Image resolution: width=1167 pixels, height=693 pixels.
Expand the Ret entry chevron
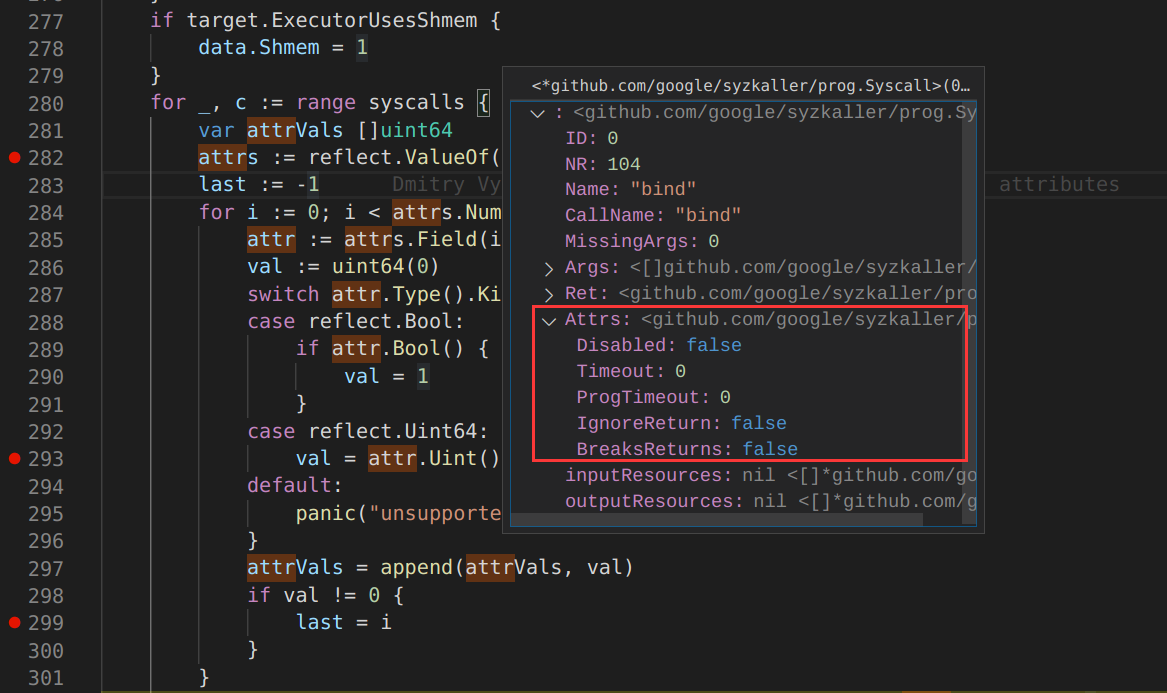point(549,294)
